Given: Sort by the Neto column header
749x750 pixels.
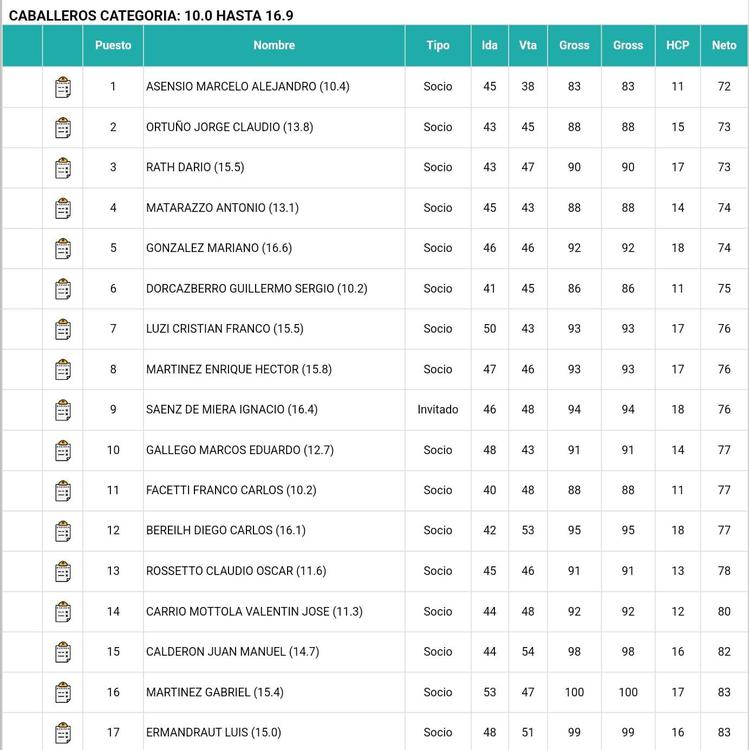Looking at the screenshot, I should tap(724, 46).
